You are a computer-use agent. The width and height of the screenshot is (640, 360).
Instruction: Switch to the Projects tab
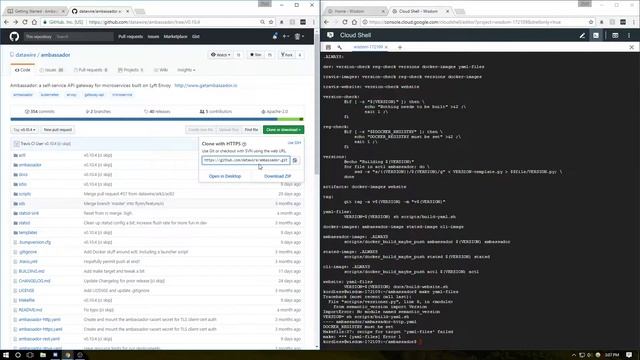tap(131, 70)
